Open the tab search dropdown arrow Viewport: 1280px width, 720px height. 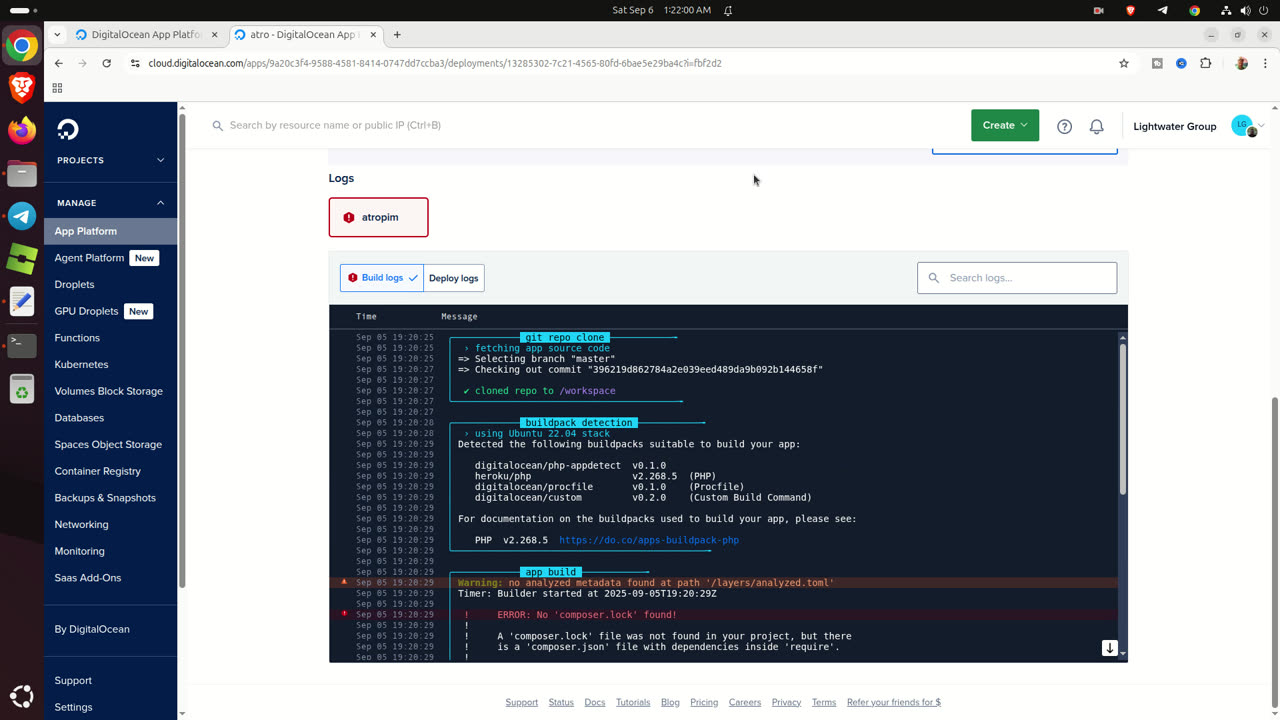coord(57,34)
